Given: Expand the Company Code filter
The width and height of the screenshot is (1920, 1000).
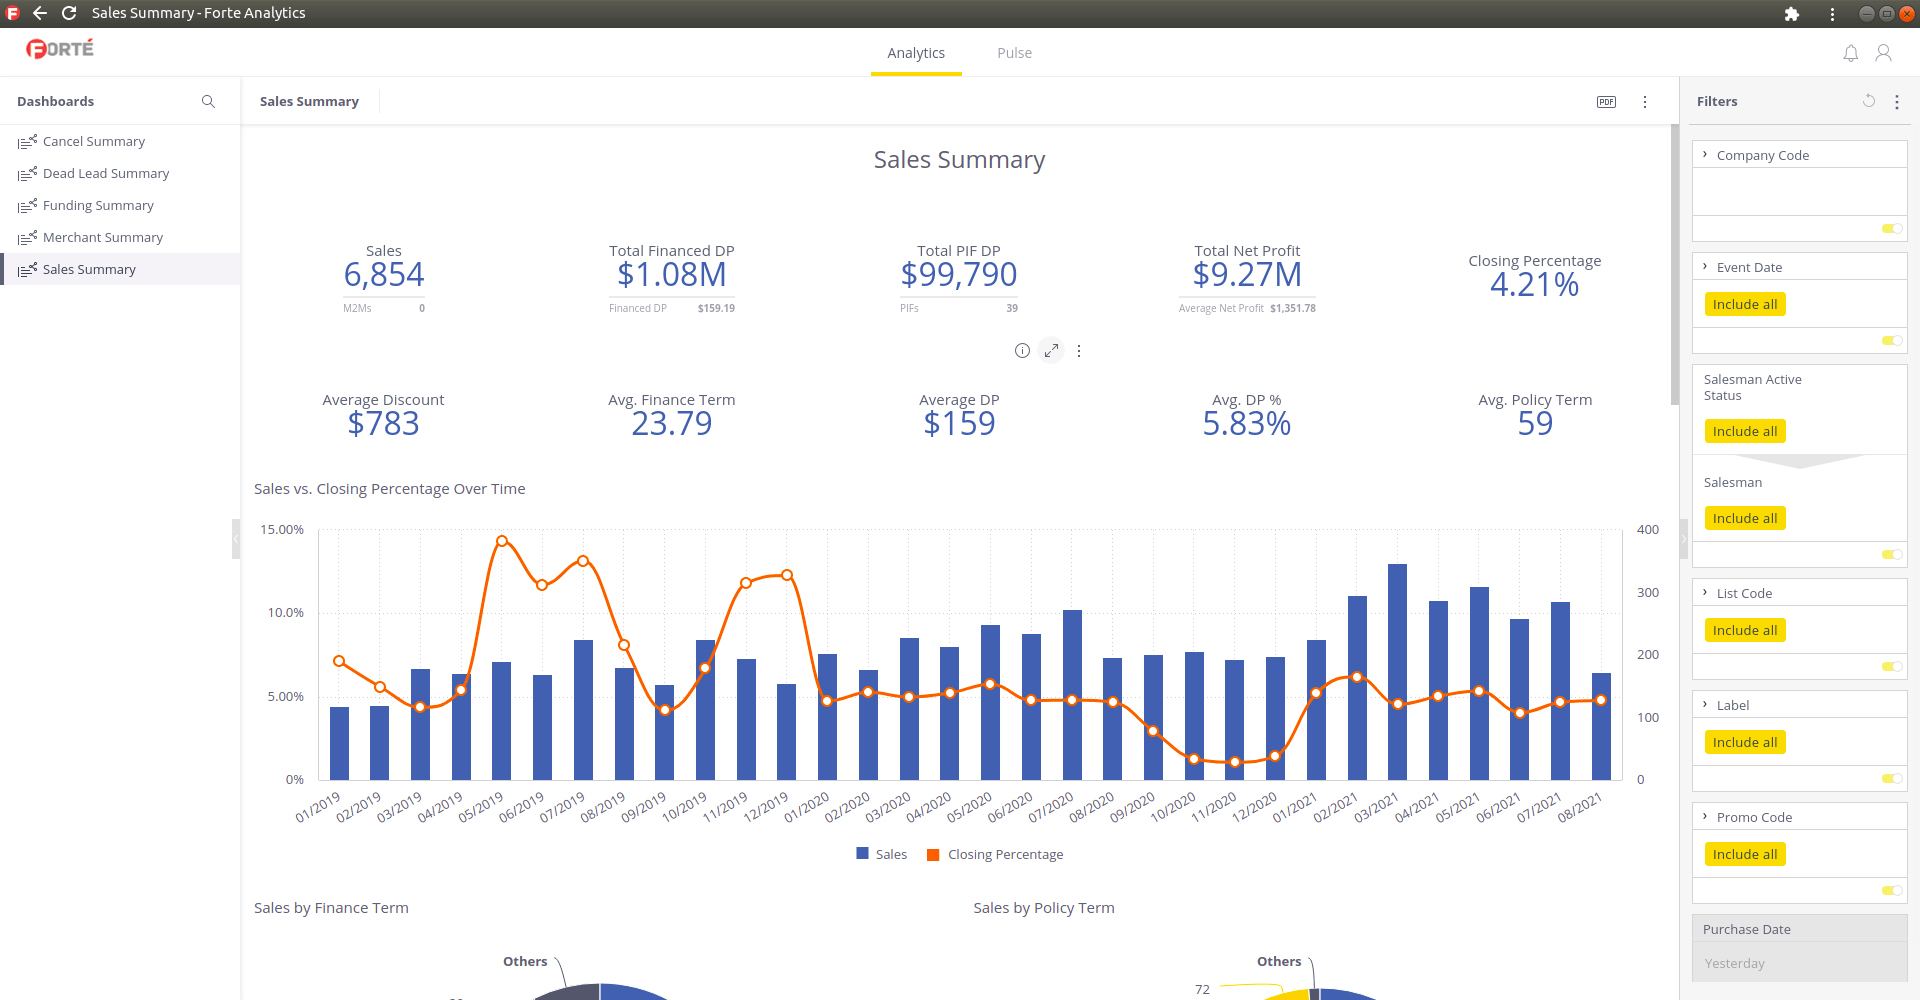Looking at the screenshot, I should [x=1705, y=155].
